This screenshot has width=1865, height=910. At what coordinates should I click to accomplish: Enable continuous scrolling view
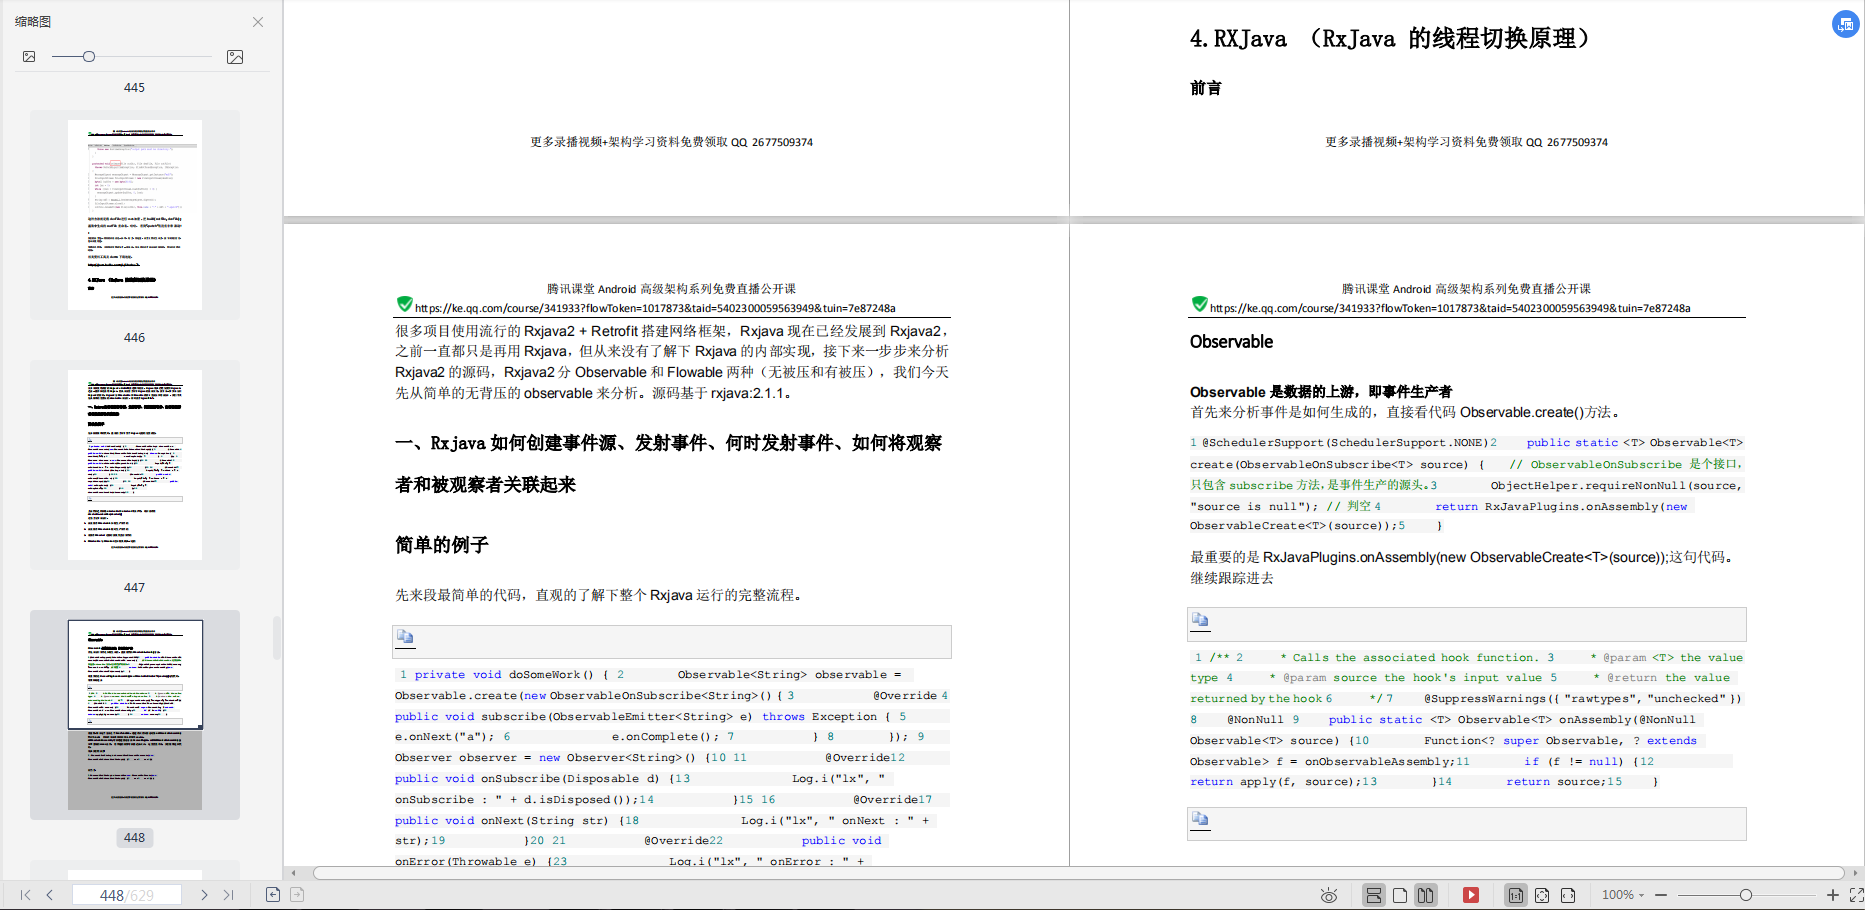(x=1374, y=895)
